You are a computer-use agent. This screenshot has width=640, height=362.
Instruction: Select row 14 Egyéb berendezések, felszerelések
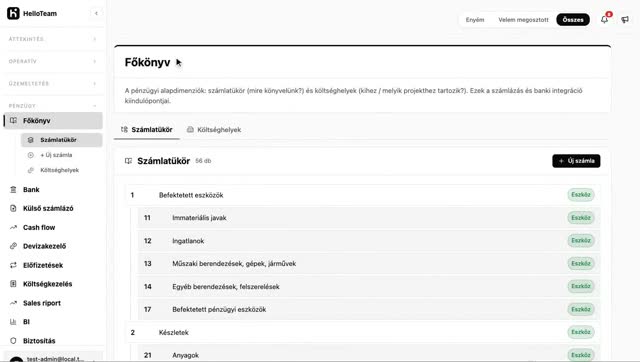click(369, 286)
